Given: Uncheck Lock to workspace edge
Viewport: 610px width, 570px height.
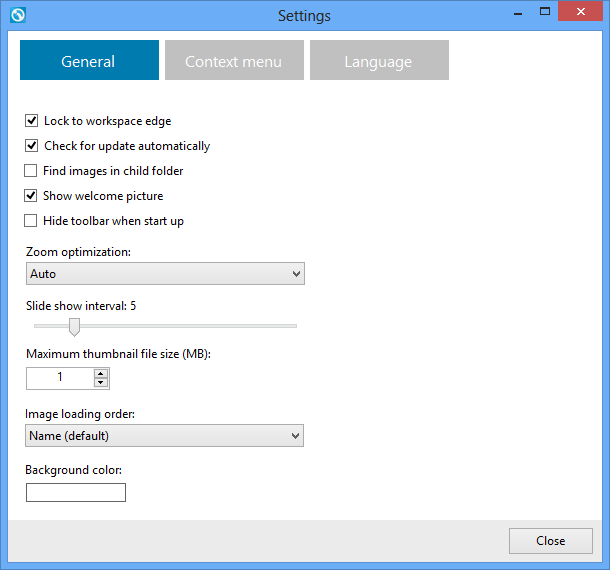Looking at the screenshot, I should coord(32,121).
